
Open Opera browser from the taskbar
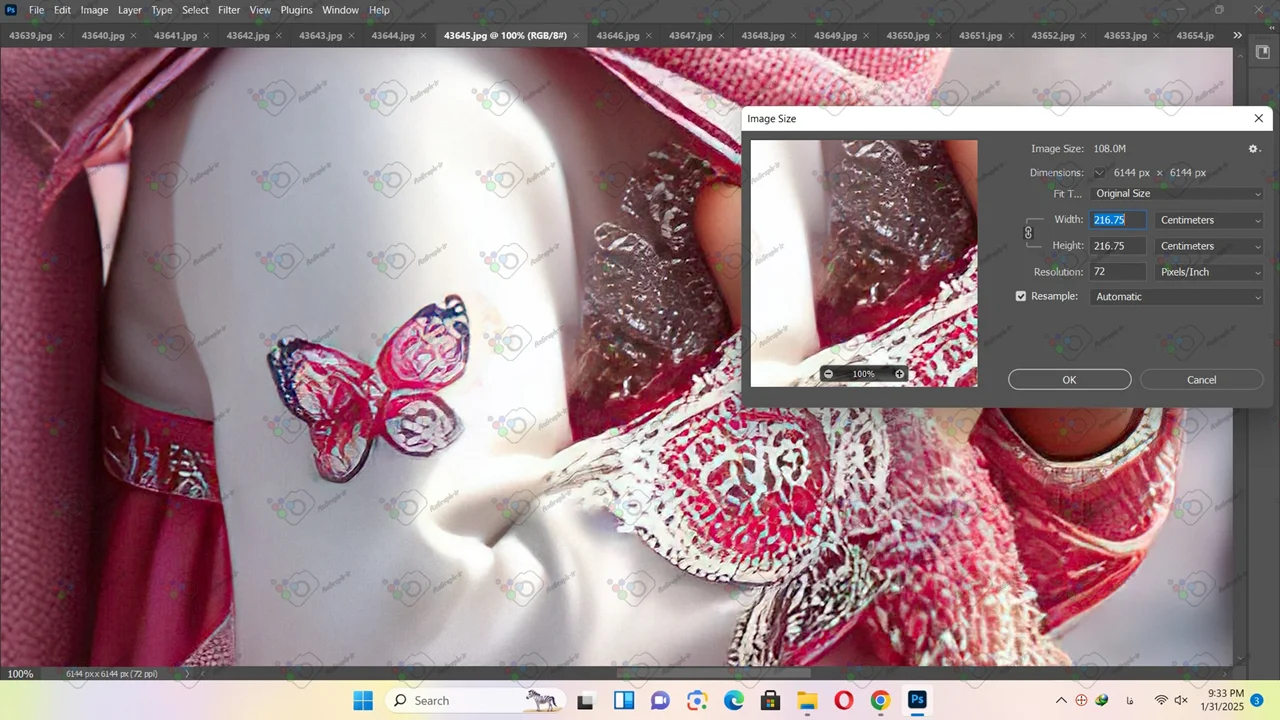(843, 700)
